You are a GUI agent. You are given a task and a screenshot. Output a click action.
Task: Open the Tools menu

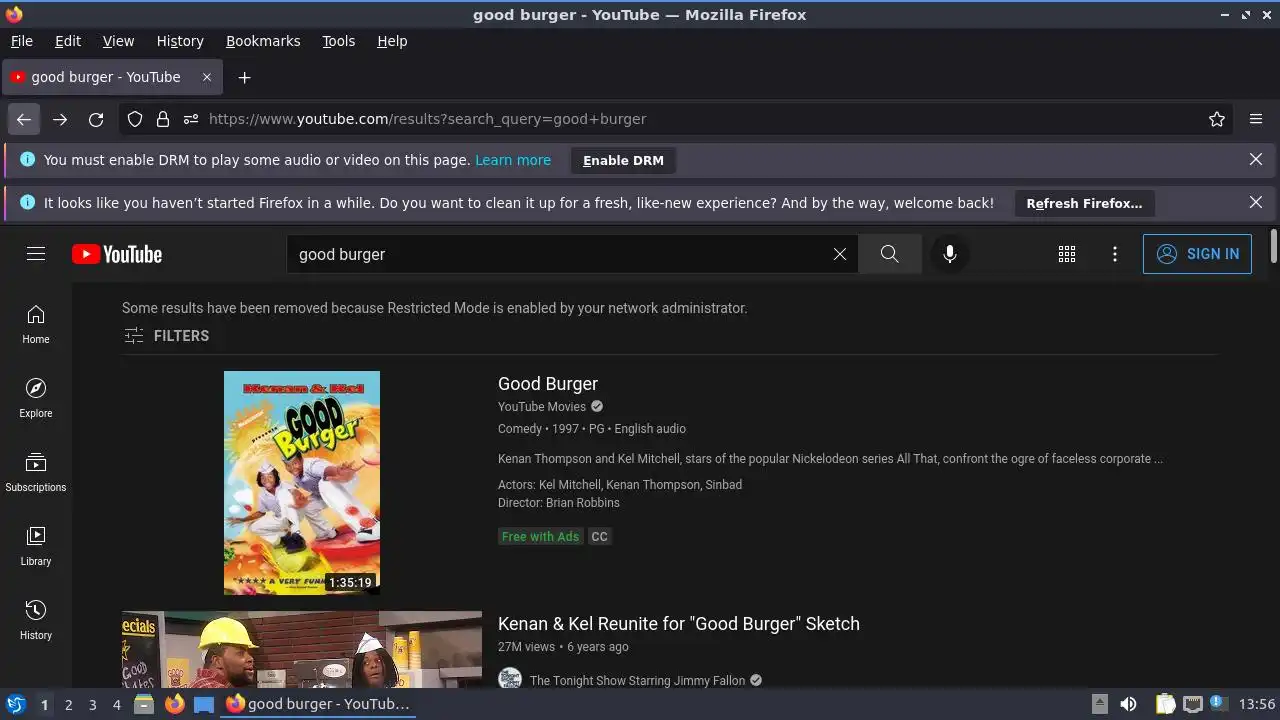point(339,41)
